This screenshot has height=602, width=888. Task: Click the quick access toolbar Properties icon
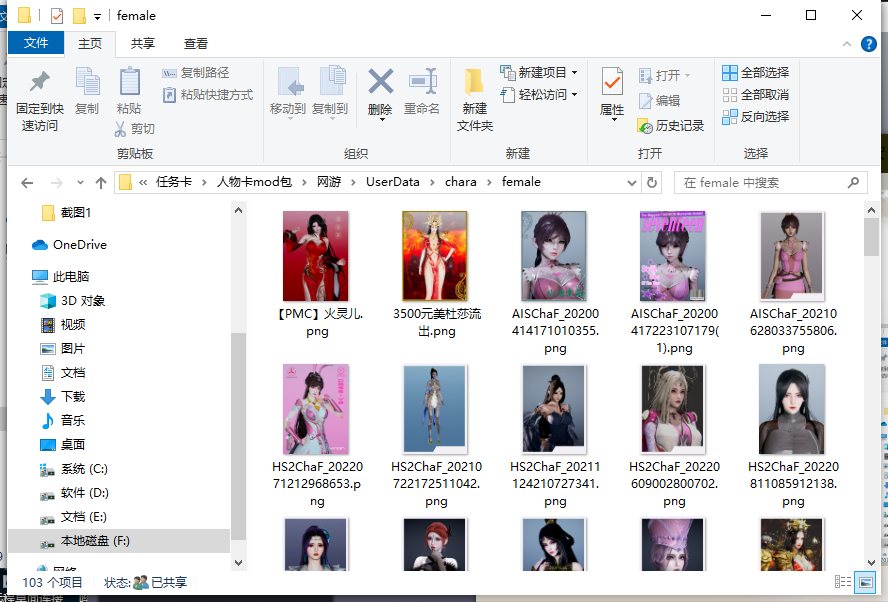57,15
